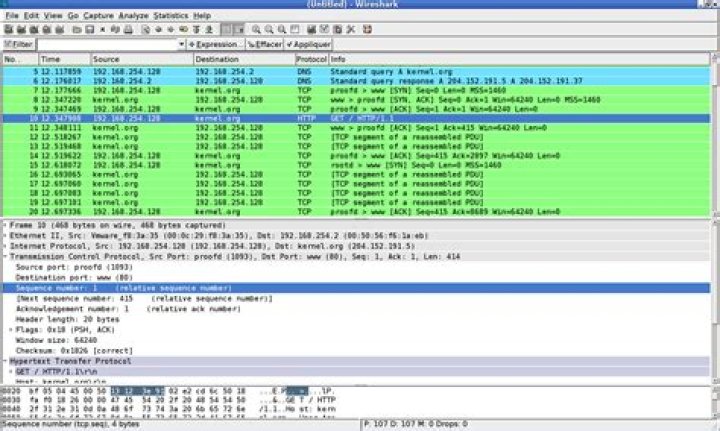The width and height of the screenshot is (720, 431).
Task: Print packets toolbar icon
Action: (x=128, y=29)
